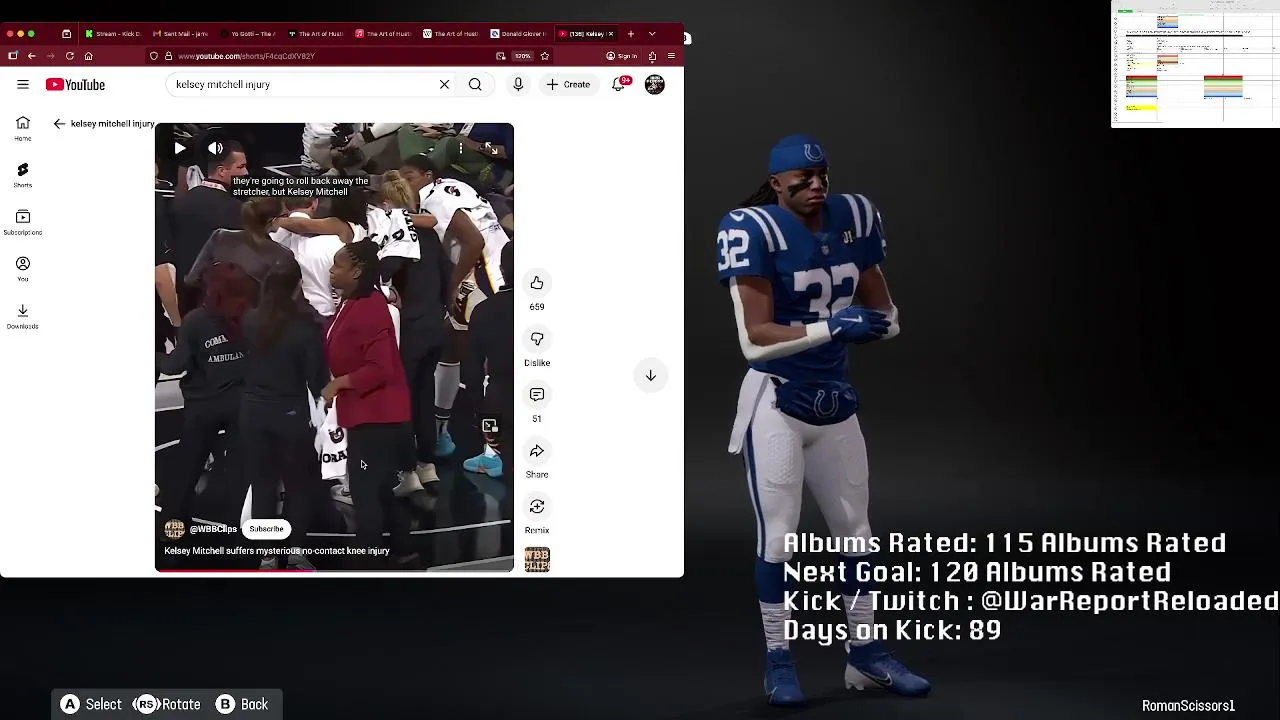Open the spreadsheet thumbnail window

click(1195, 64)
